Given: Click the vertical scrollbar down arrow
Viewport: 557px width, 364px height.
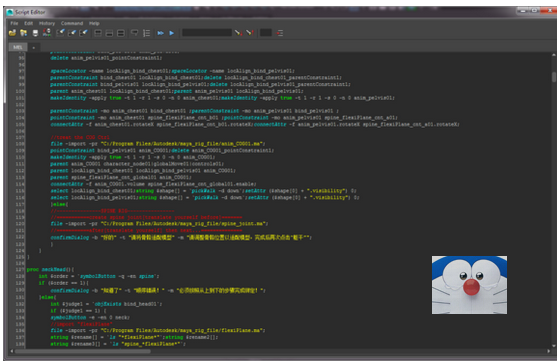Looking at the screenshot, I should pos(554,346).
